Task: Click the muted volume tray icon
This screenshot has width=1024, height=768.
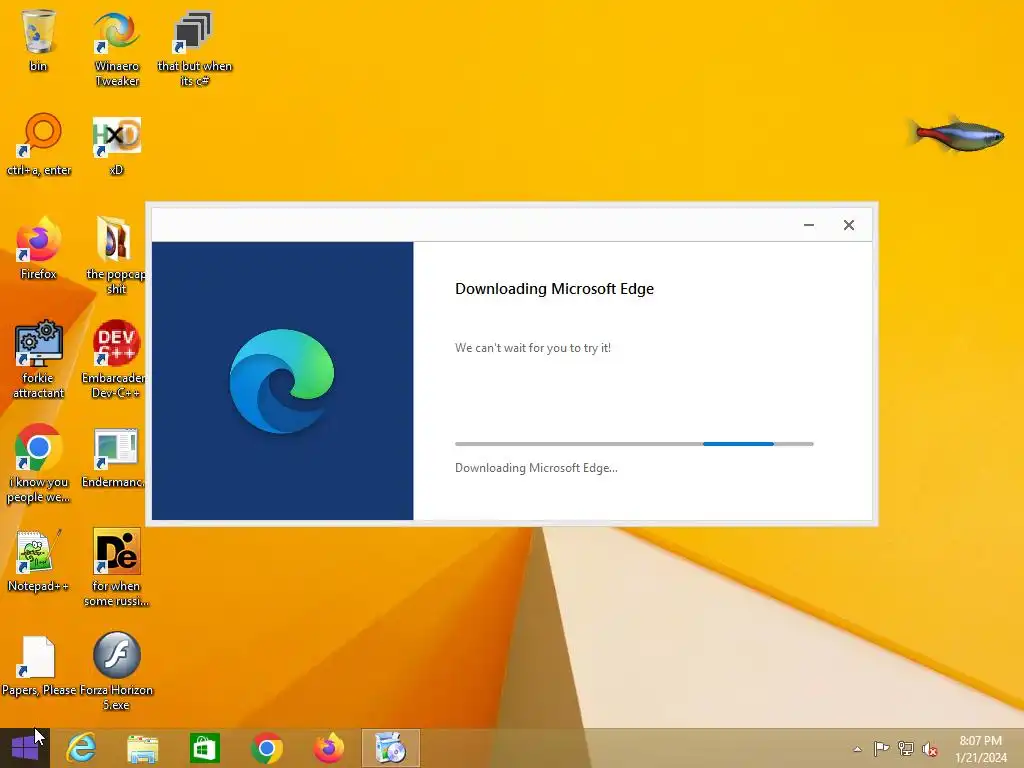Action: [930, 749]
